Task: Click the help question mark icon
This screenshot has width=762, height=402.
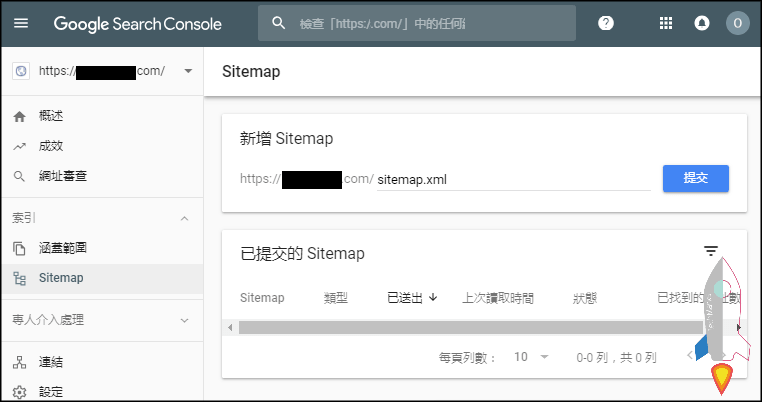Action: [x=606, y=23]
